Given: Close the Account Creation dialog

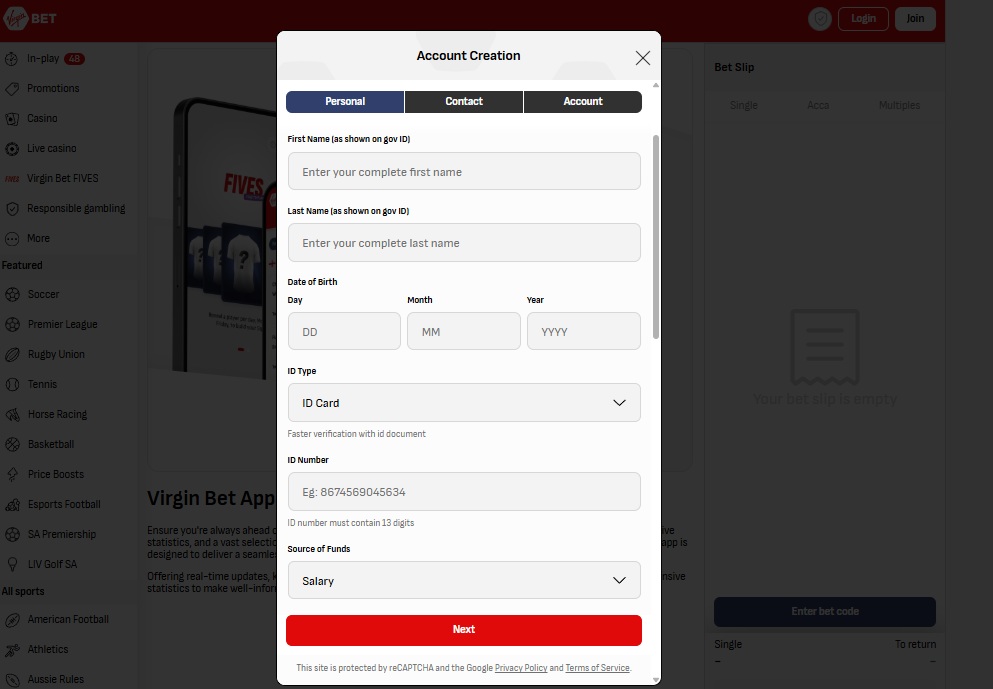Looking at the screenshot, I should pyautogui.click(x=643, y=58).
